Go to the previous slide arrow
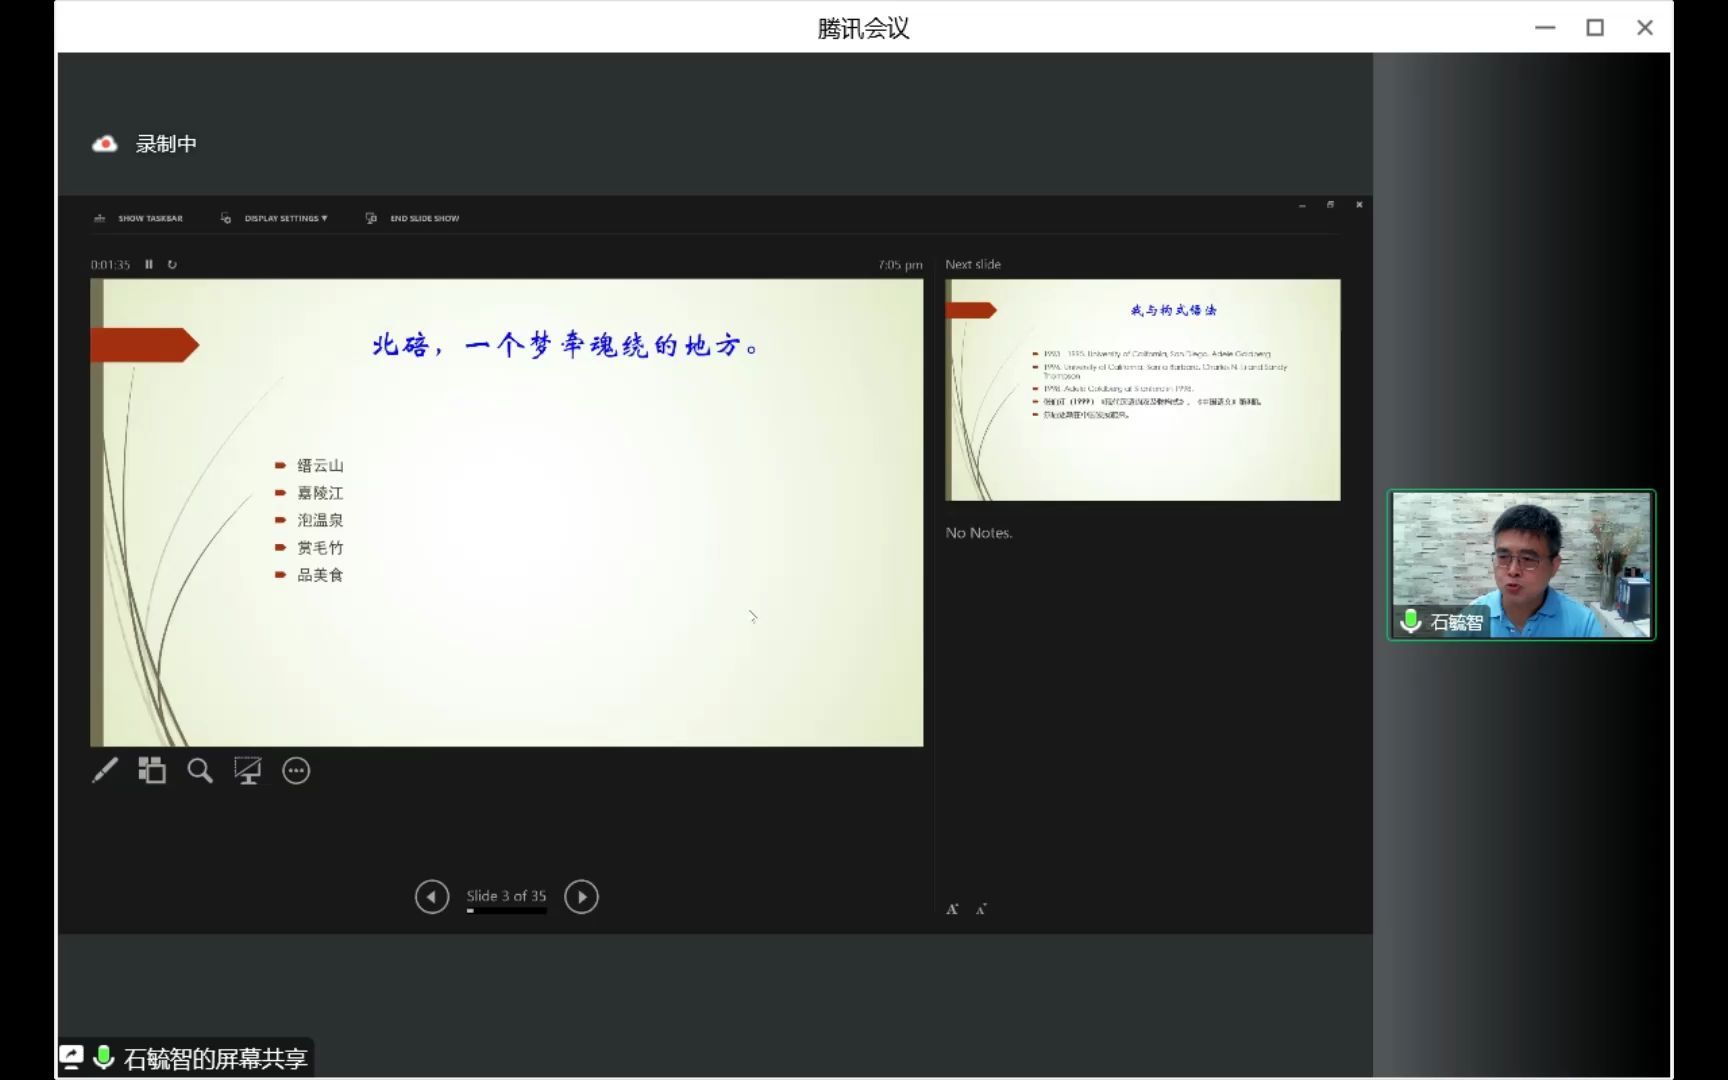Image resolution: width=1728 pixels, height=1080 pixels. 432,897
